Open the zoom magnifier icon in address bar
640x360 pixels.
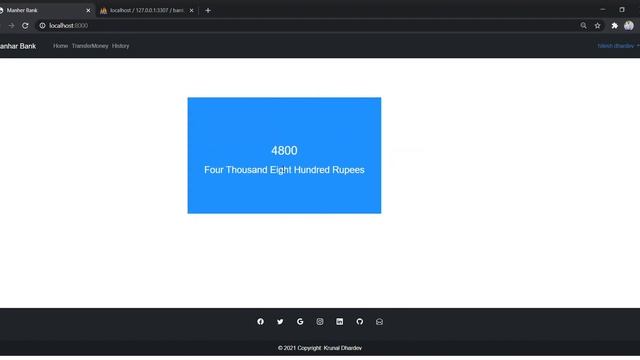[583, 25]
